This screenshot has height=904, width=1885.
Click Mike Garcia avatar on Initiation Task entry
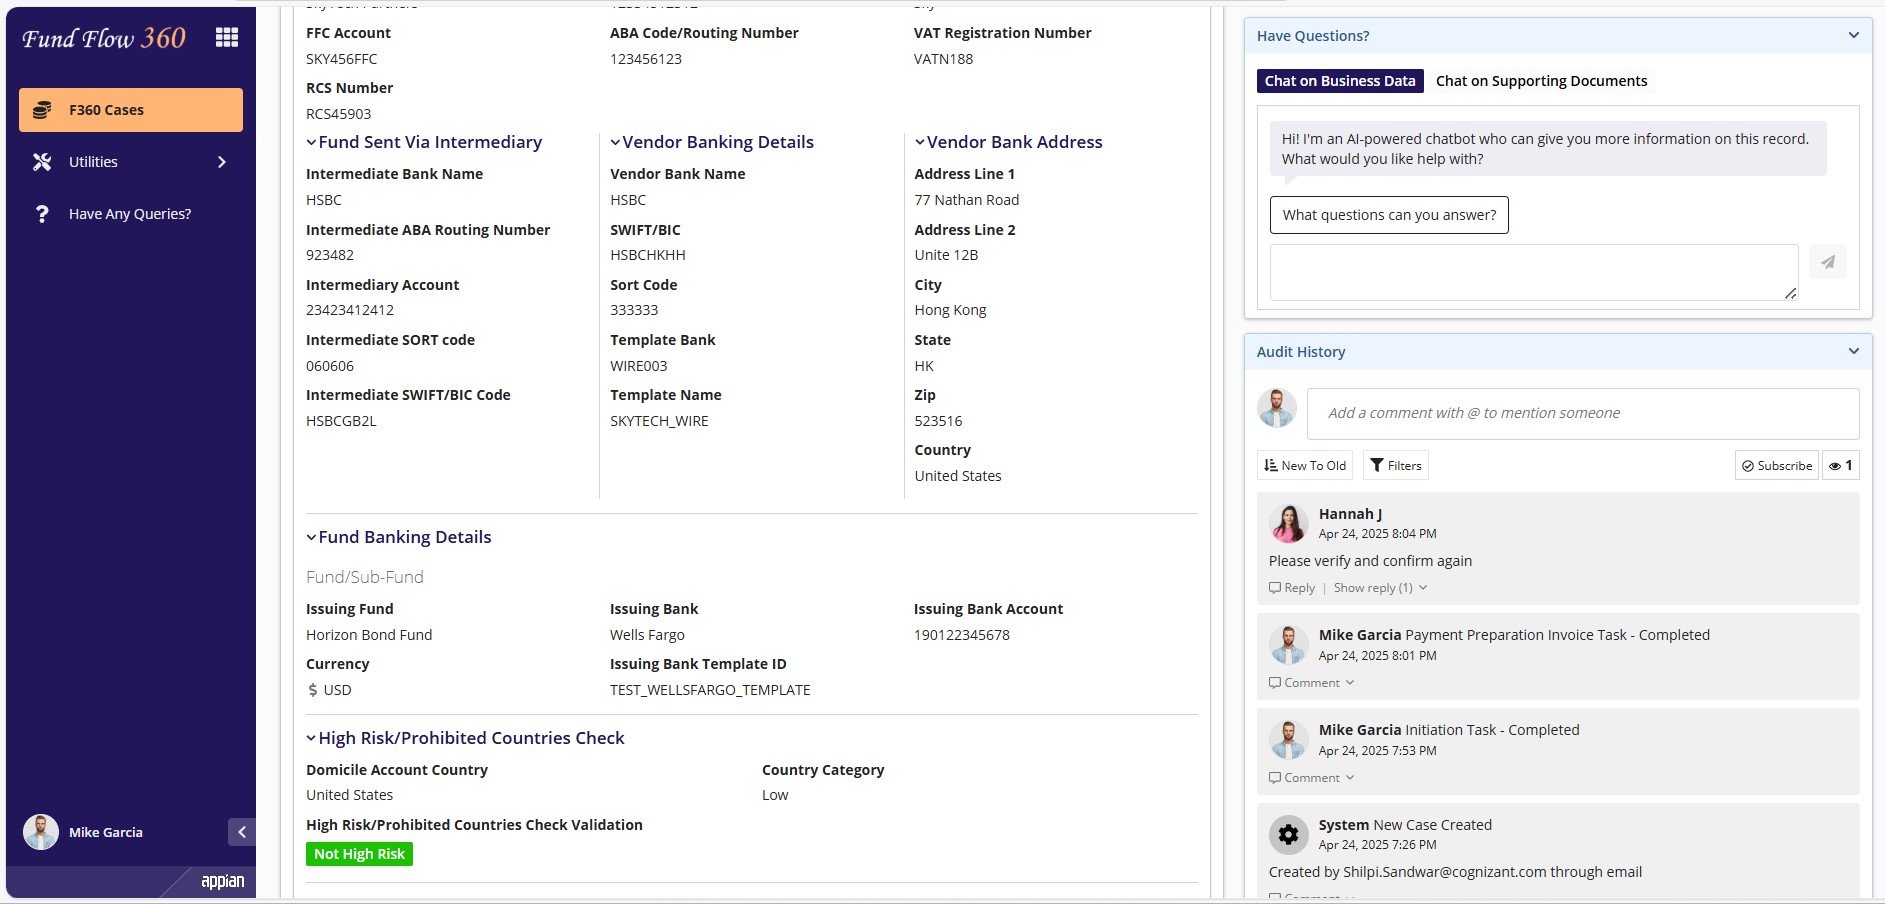coord(1288,740)
